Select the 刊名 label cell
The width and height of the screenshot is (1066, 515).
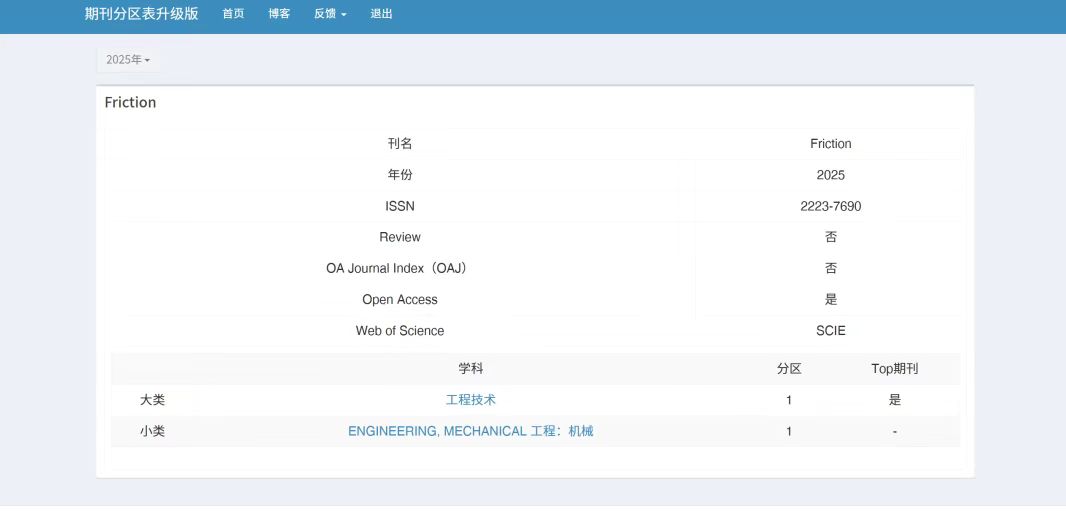click(400, 144)
